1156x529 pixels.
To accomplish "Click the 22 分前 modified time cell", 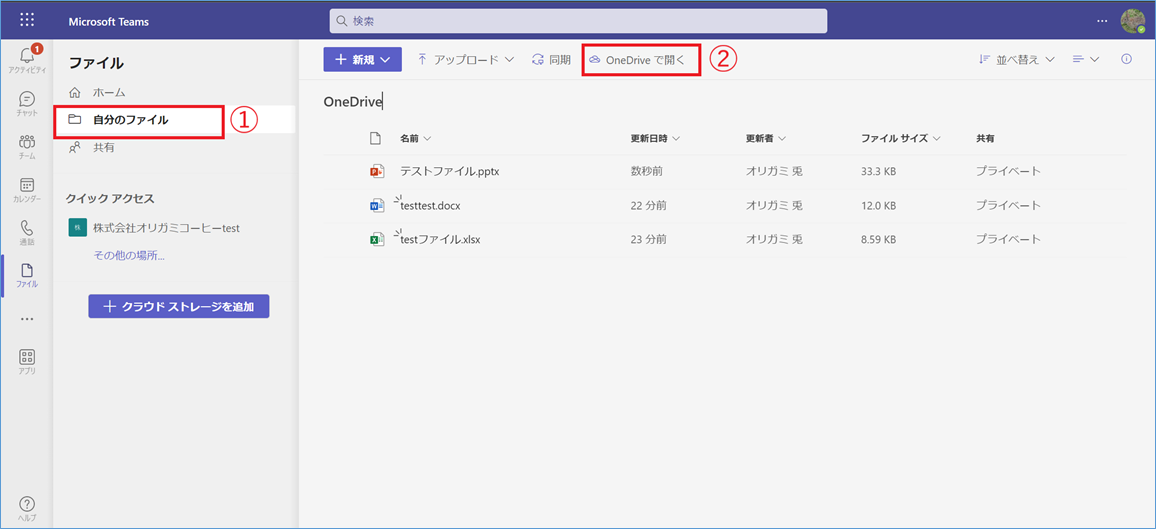I will [x=649, y=206].
